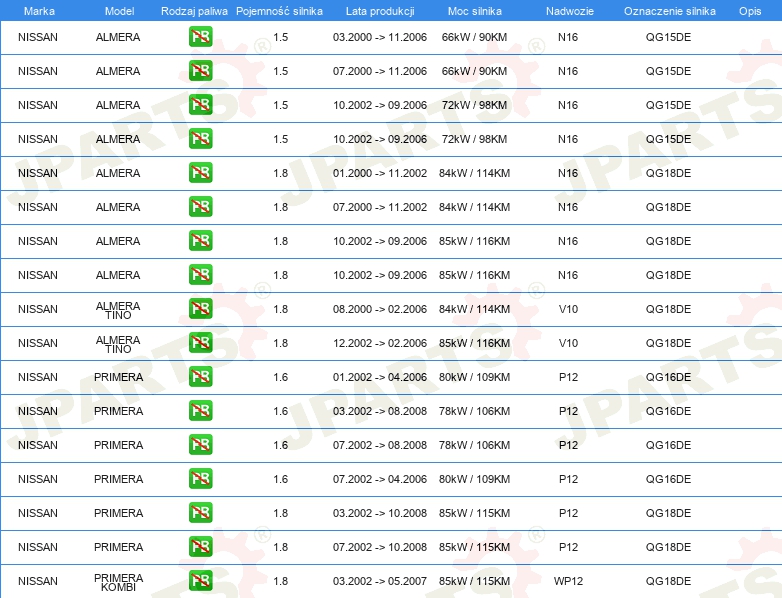
Task: Click petrol icon in Primera 07.2002 -> 04.2006 row
Action: pos(200,478)
